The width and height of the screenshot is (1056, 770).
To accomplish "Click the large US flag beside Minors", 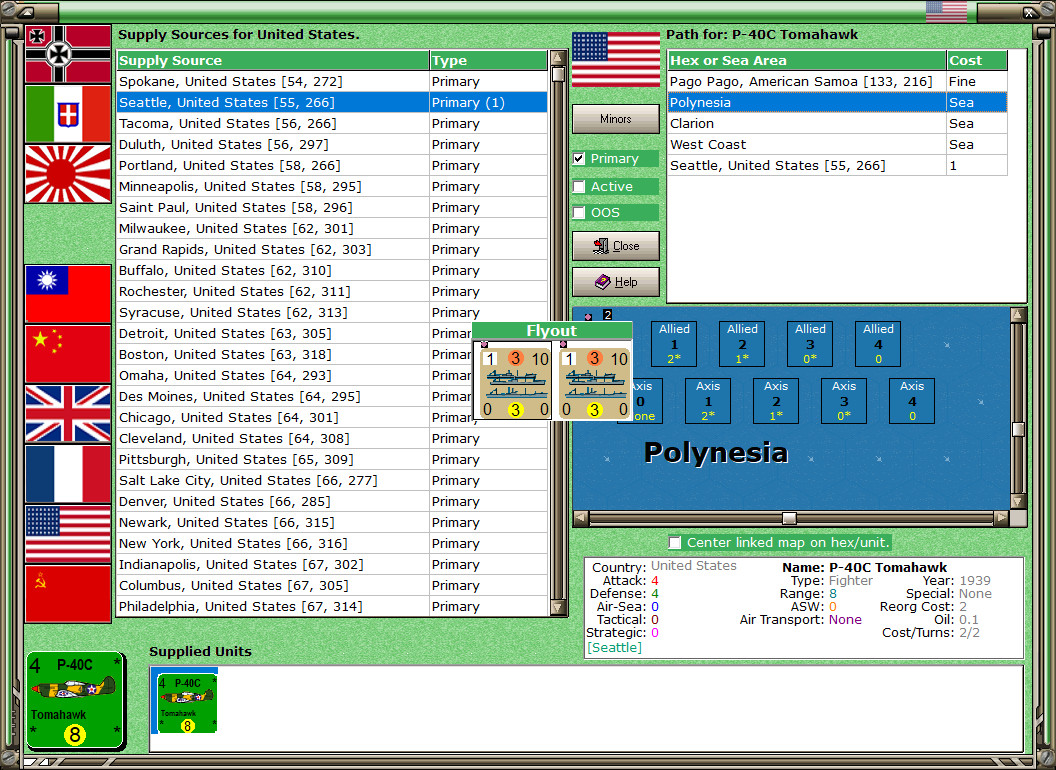I will 616,59.
